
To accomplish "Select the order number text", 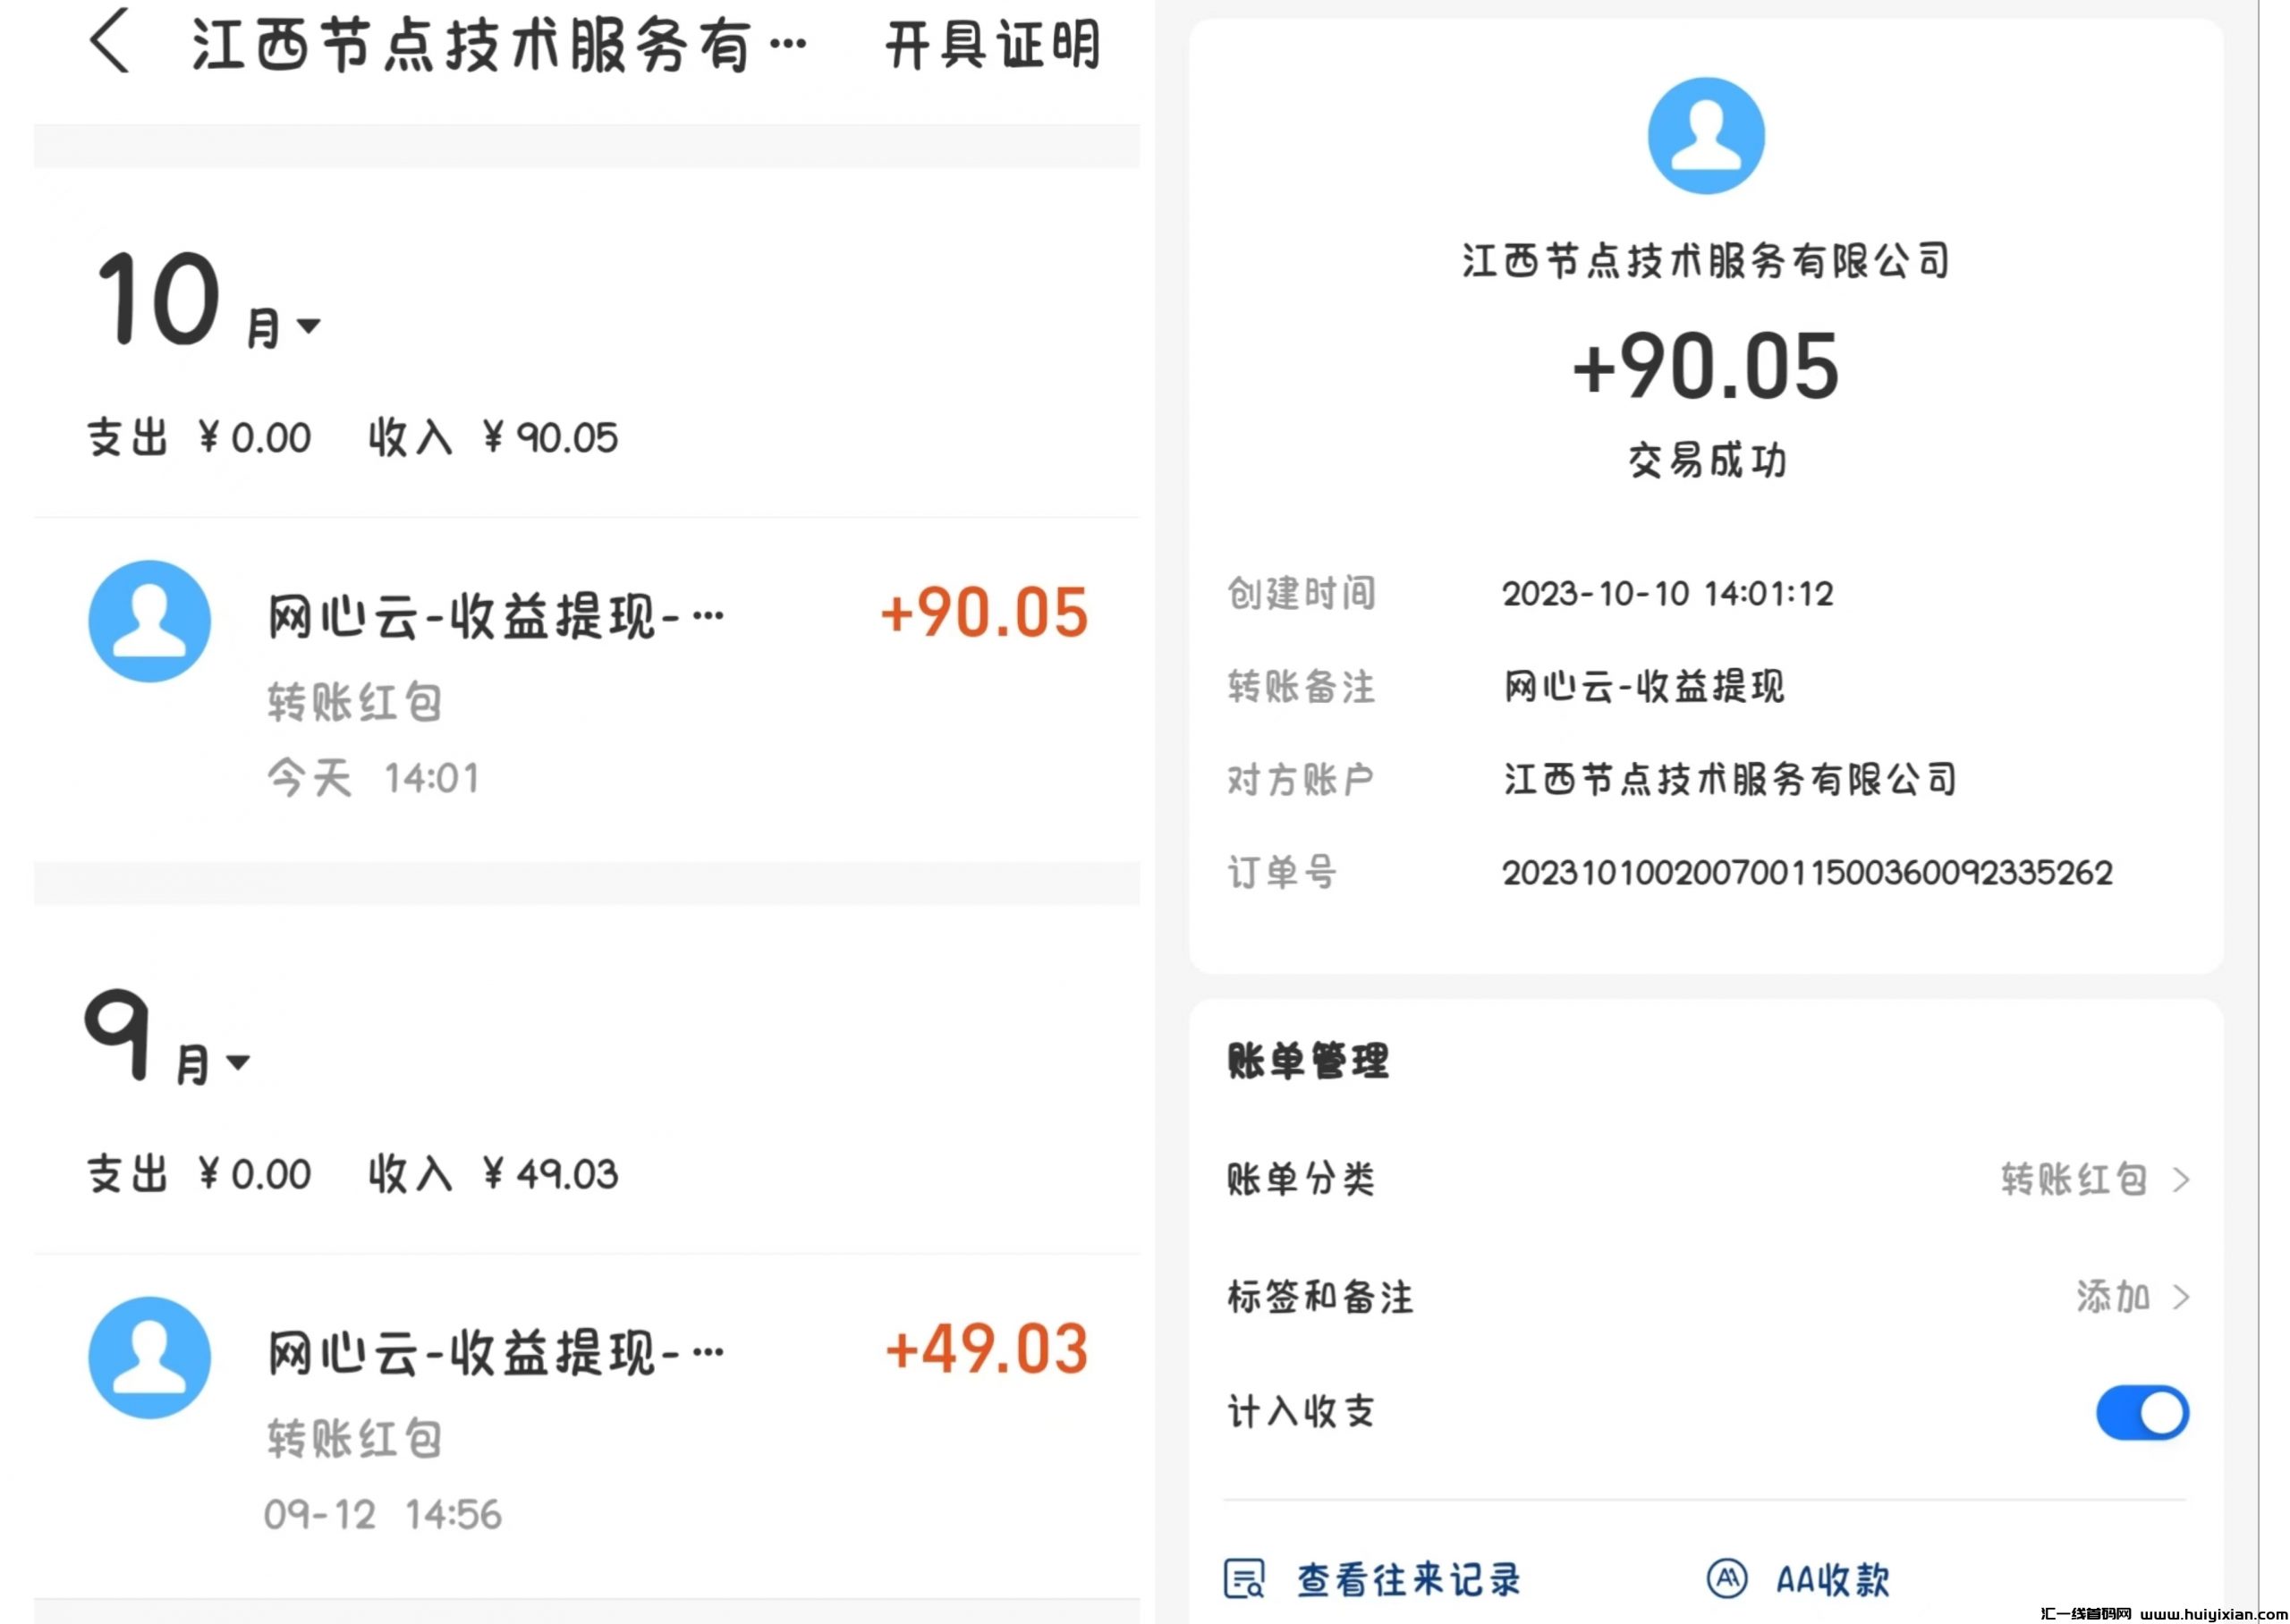I will coord(1807,873).
